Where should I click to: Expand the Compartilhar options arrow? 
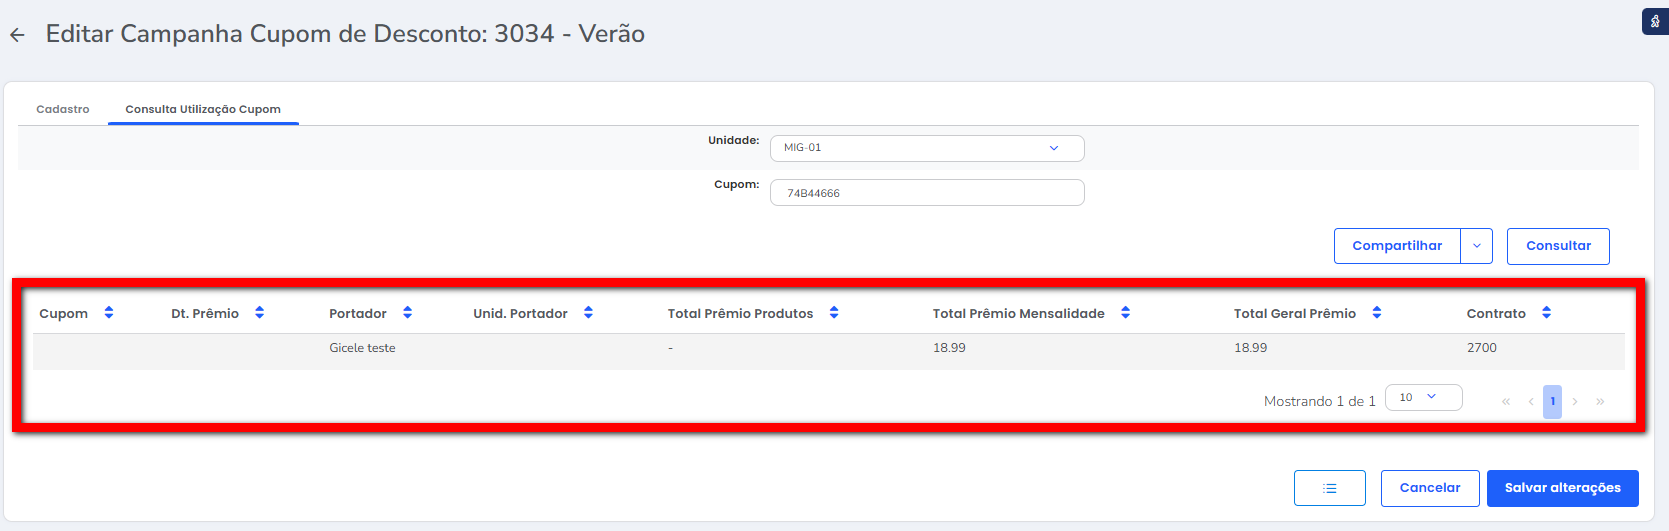tap(1476, 246)
